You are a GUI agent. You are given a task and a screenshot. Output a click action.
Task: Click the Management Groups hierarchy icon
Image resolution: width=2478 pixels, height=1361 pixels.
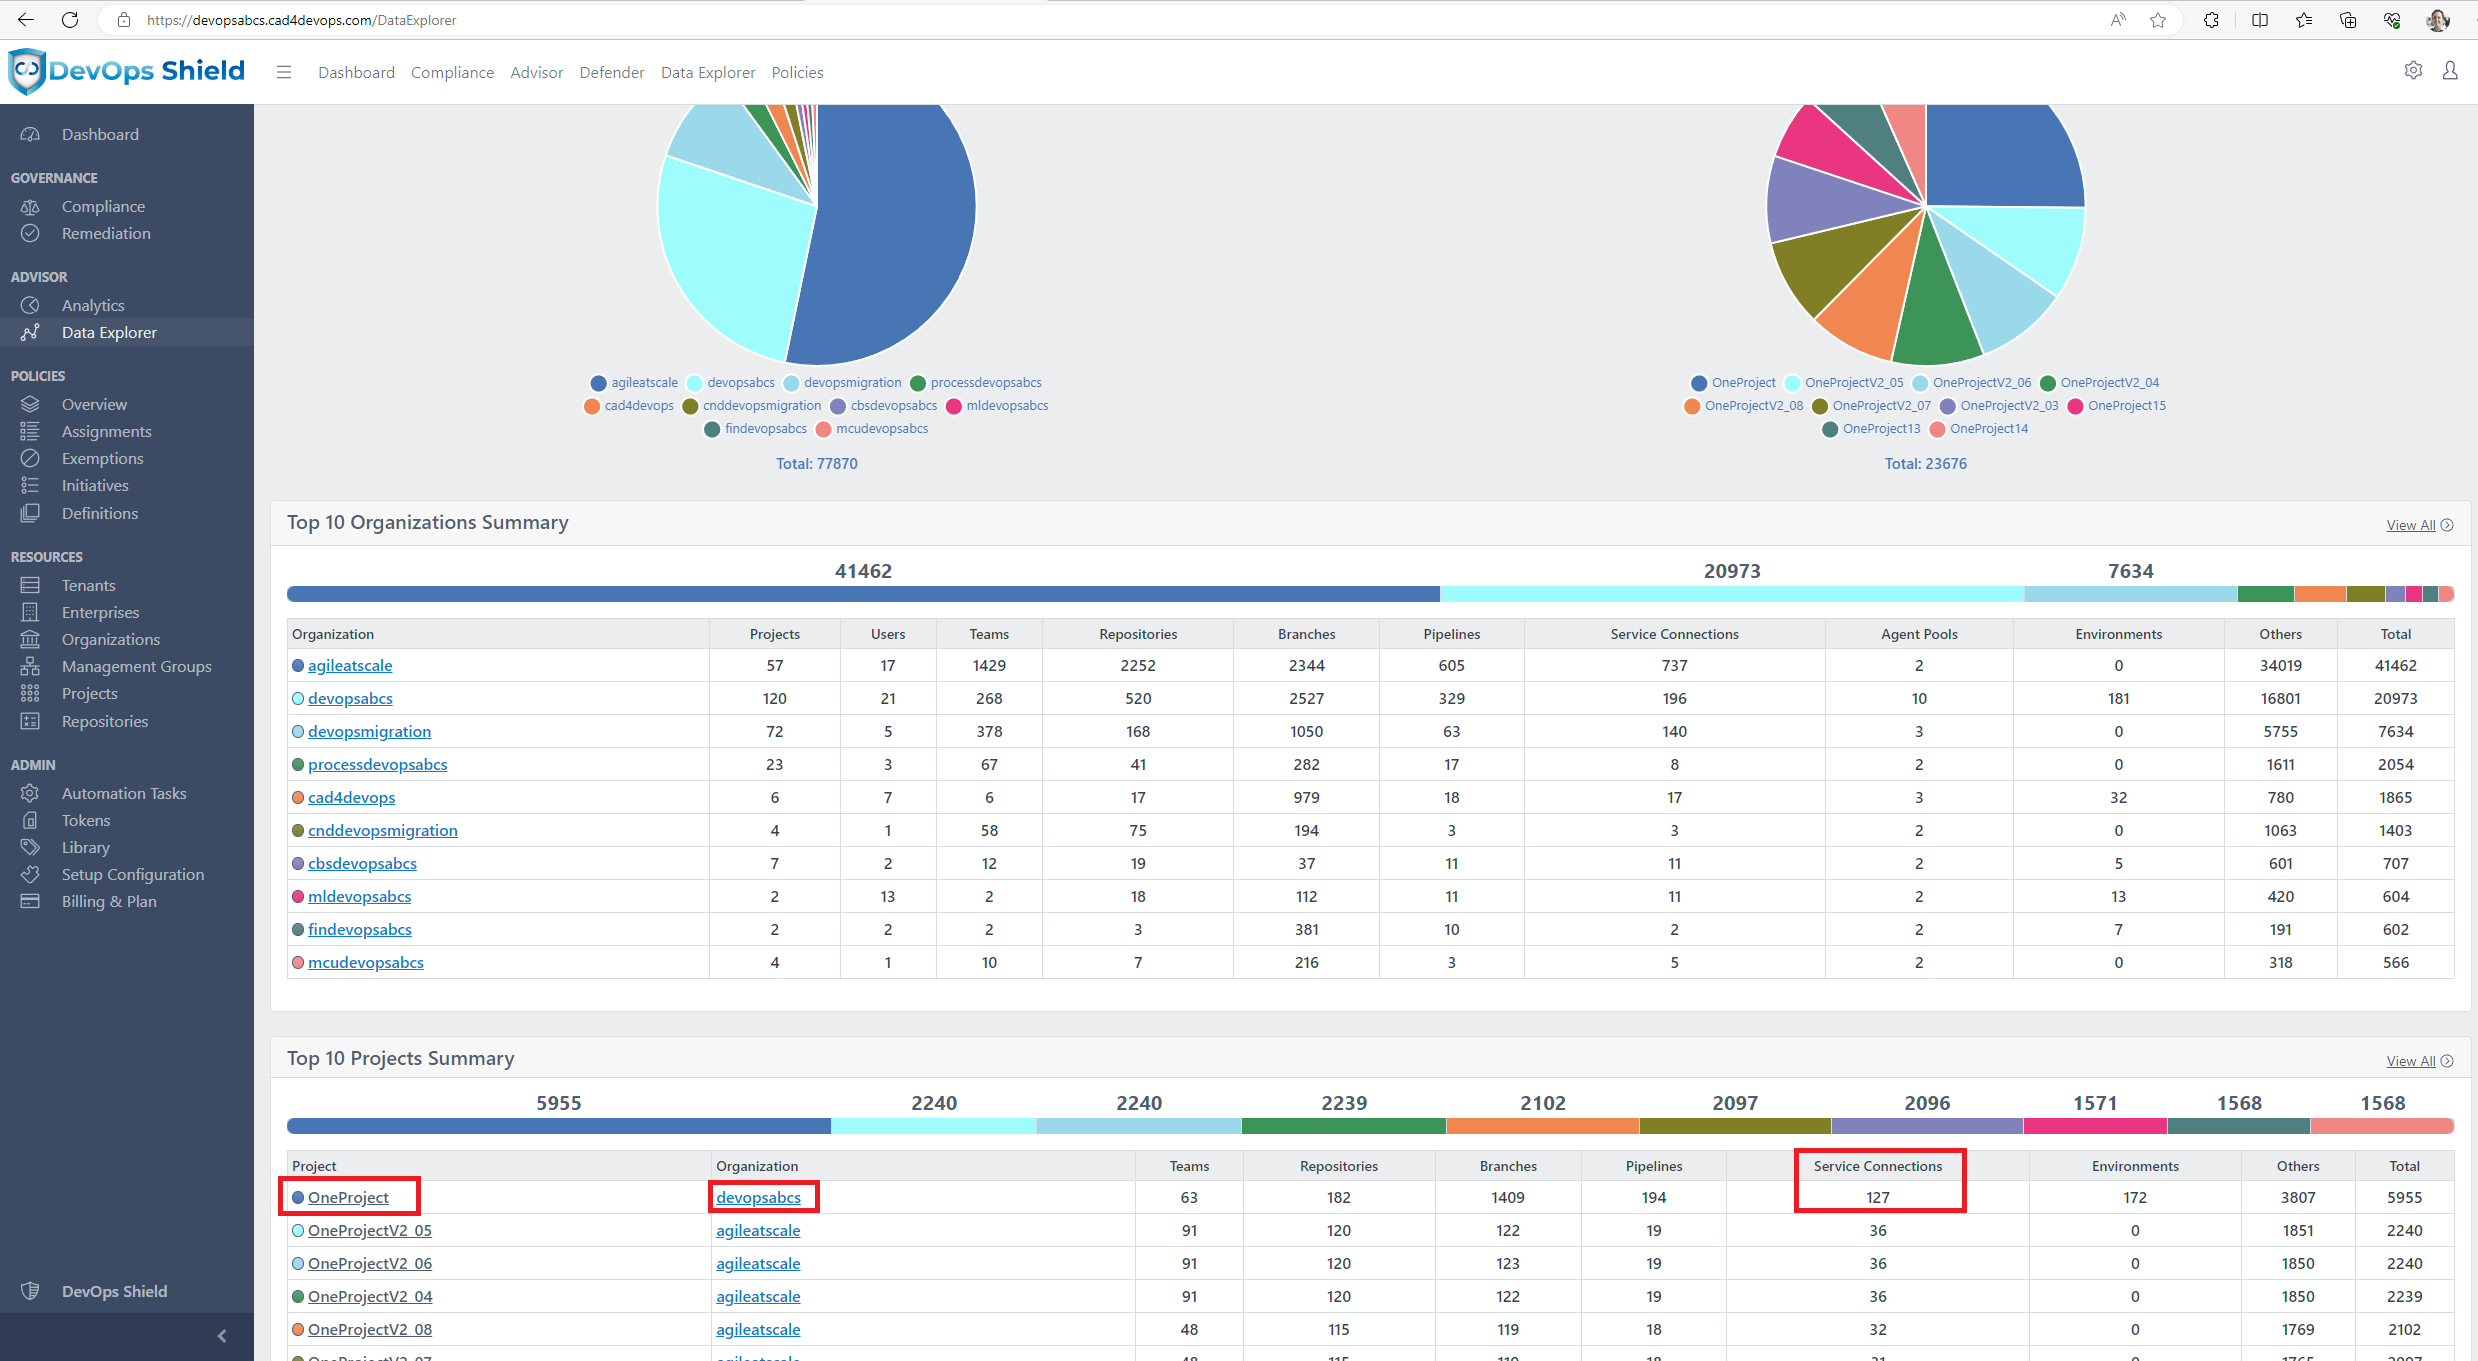(31, 666)
